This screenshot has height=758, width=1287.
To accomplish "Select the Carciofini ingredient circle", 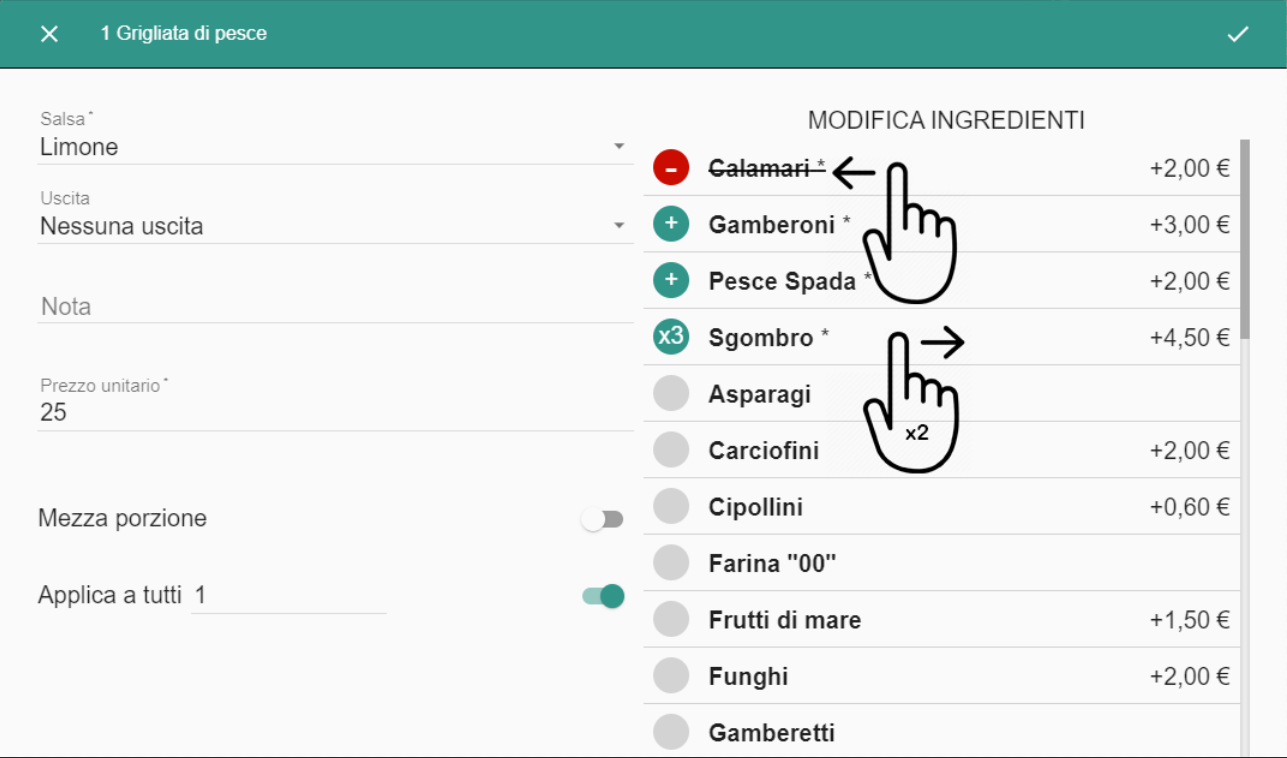I will coord(671,450).
